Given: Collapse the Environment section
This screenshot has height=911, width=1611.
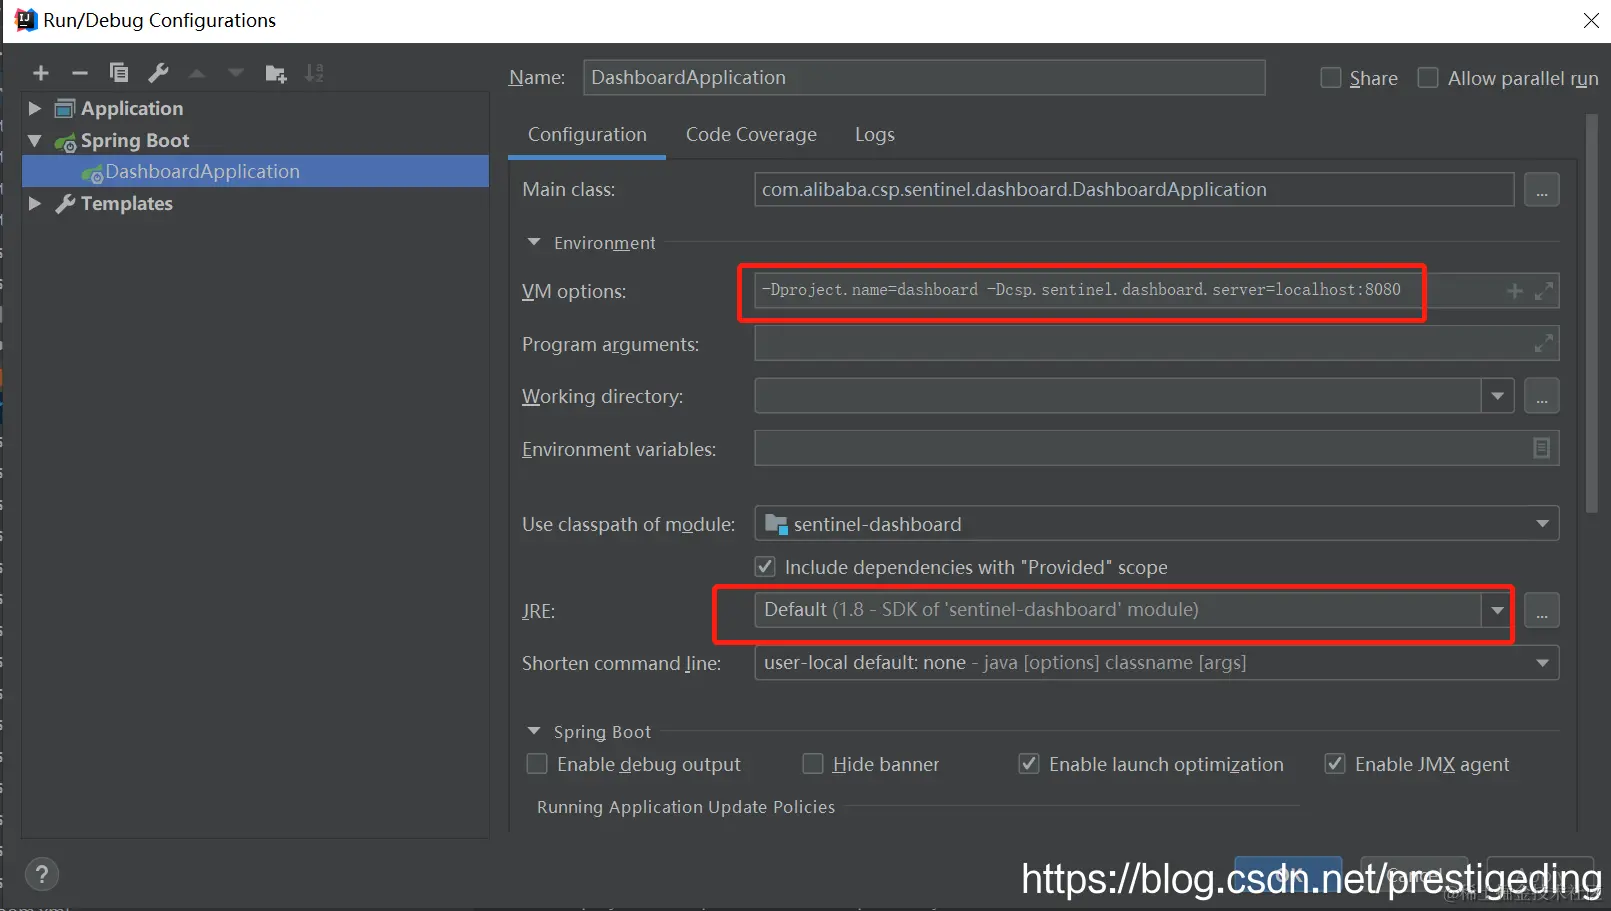Looking at the screenshot, I should pos(534,242).
